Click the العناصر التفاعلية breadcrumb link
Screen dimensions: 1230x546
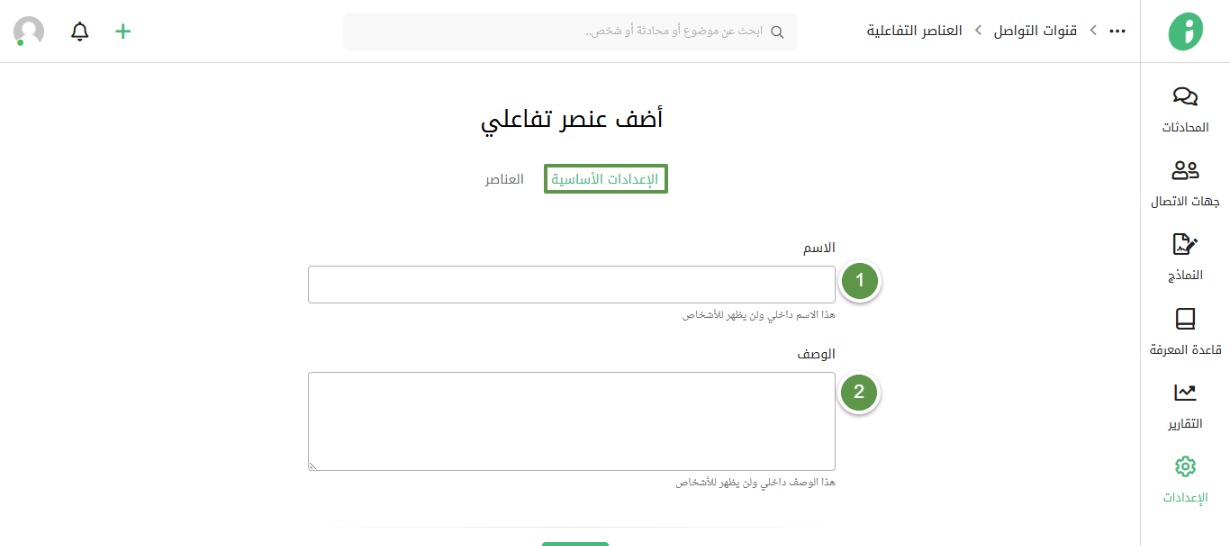(x=914, y=31)
